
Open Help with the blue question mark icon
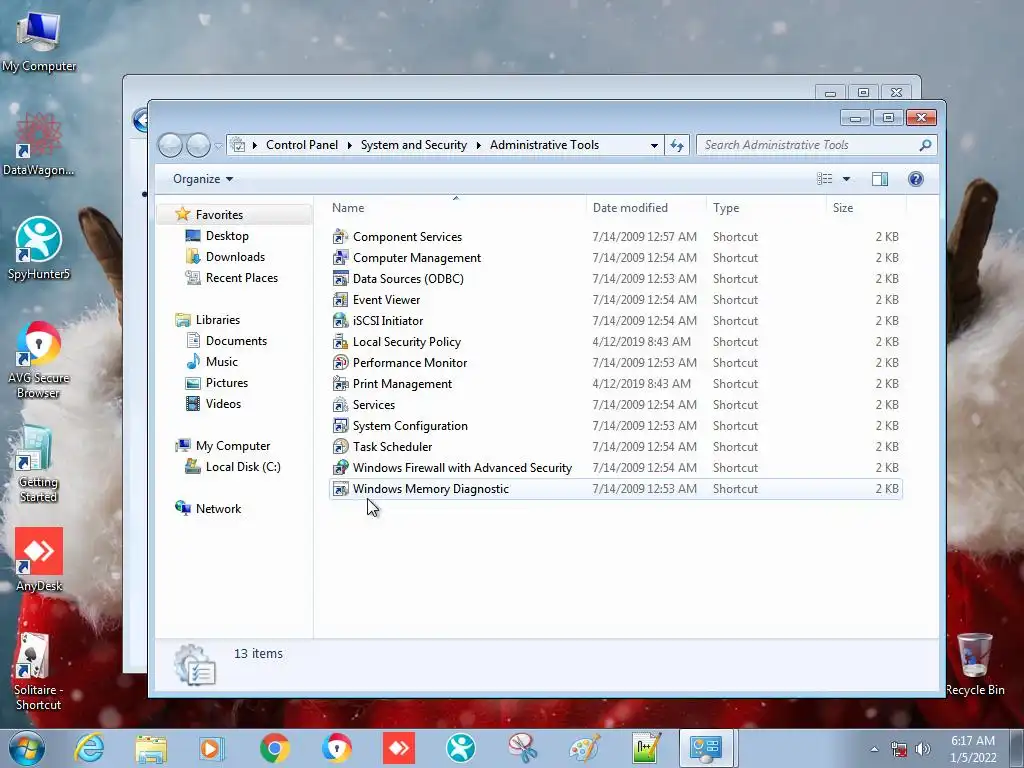(x=916, y=179)
